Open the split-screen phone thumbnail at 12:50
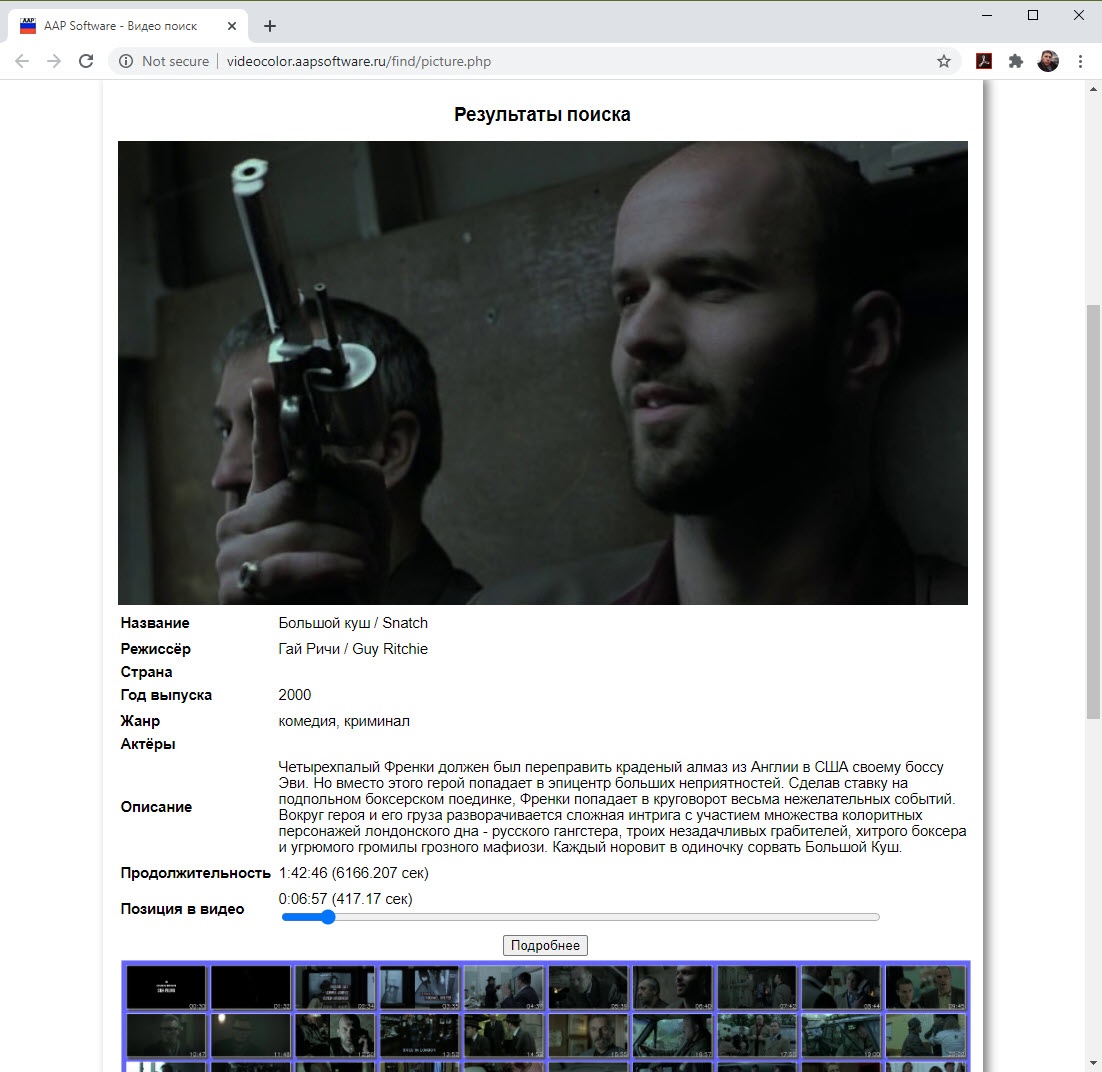The height and width of the screenshot is (1072, 1102). (x=335, y=1035)
